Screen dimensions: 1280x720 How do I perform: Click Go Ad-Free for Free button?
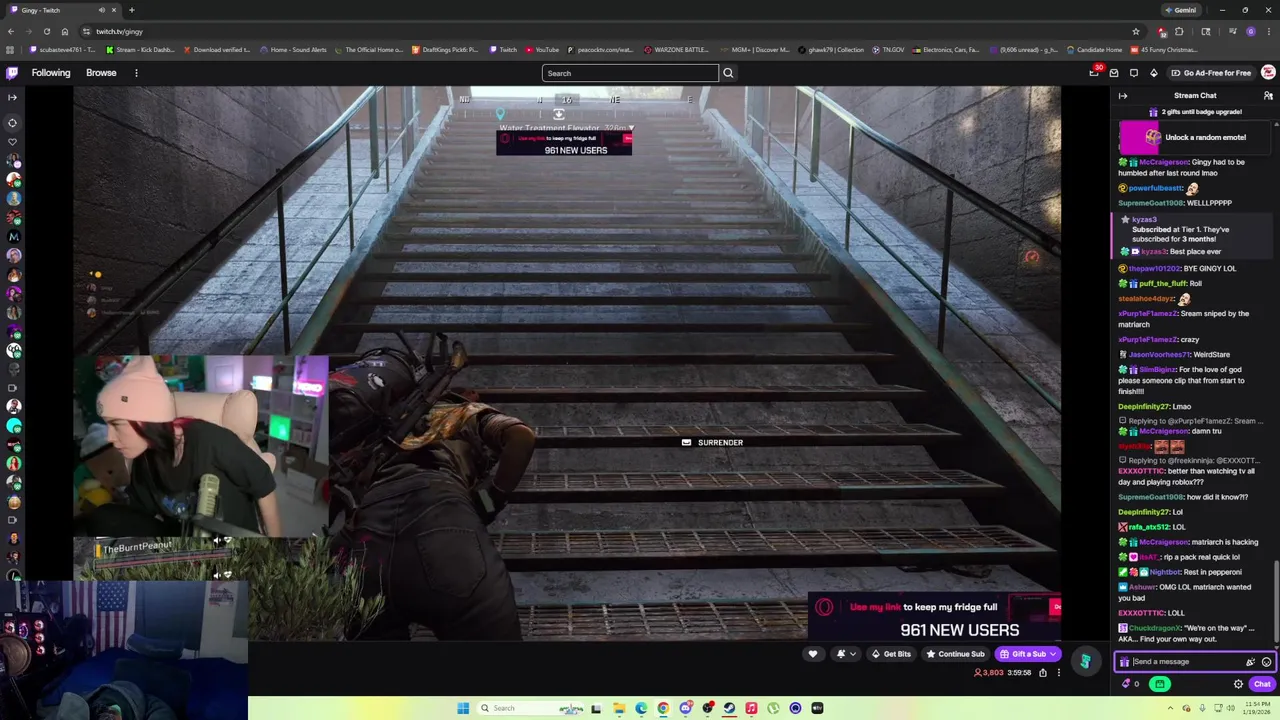pyautogui.click(x=1210, y=73)
